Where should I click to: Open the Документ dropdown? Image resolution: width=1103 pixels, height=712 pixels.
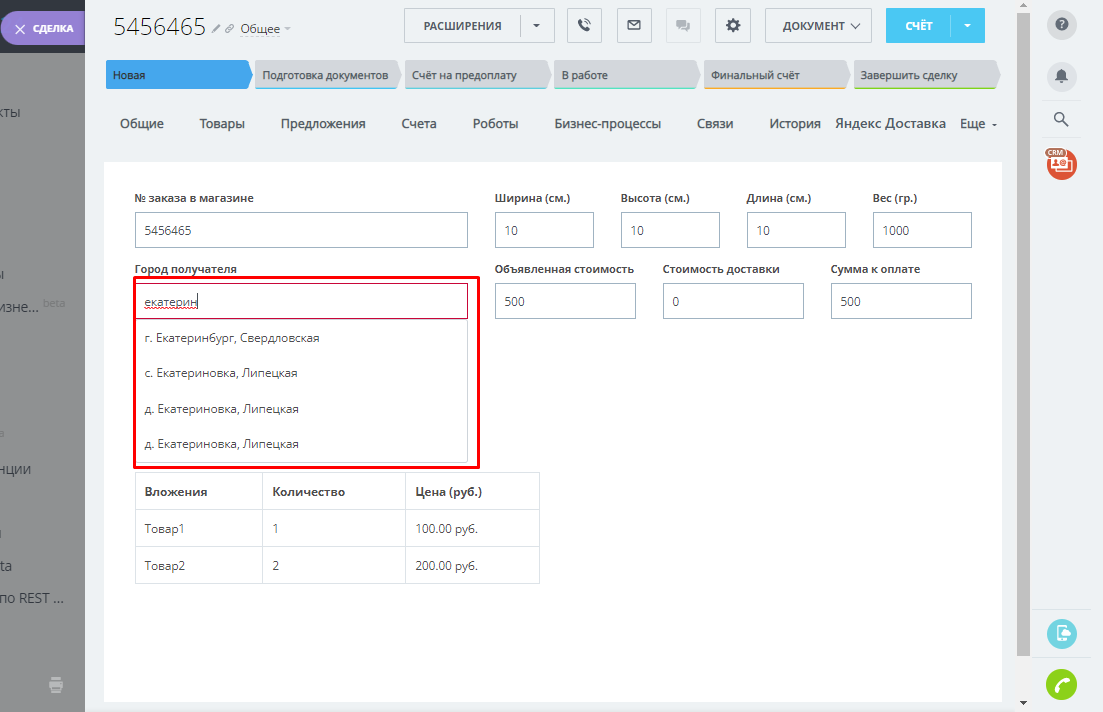click(817, 26)
